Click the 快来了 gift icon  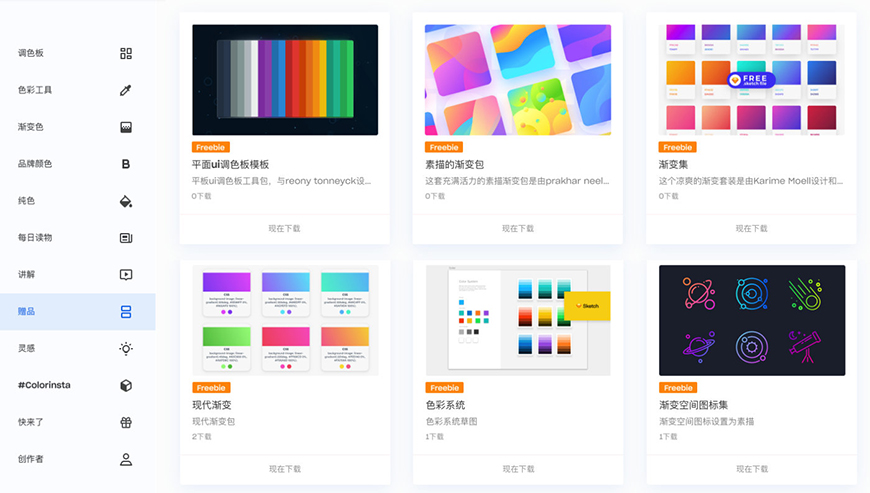pos(126,422)
